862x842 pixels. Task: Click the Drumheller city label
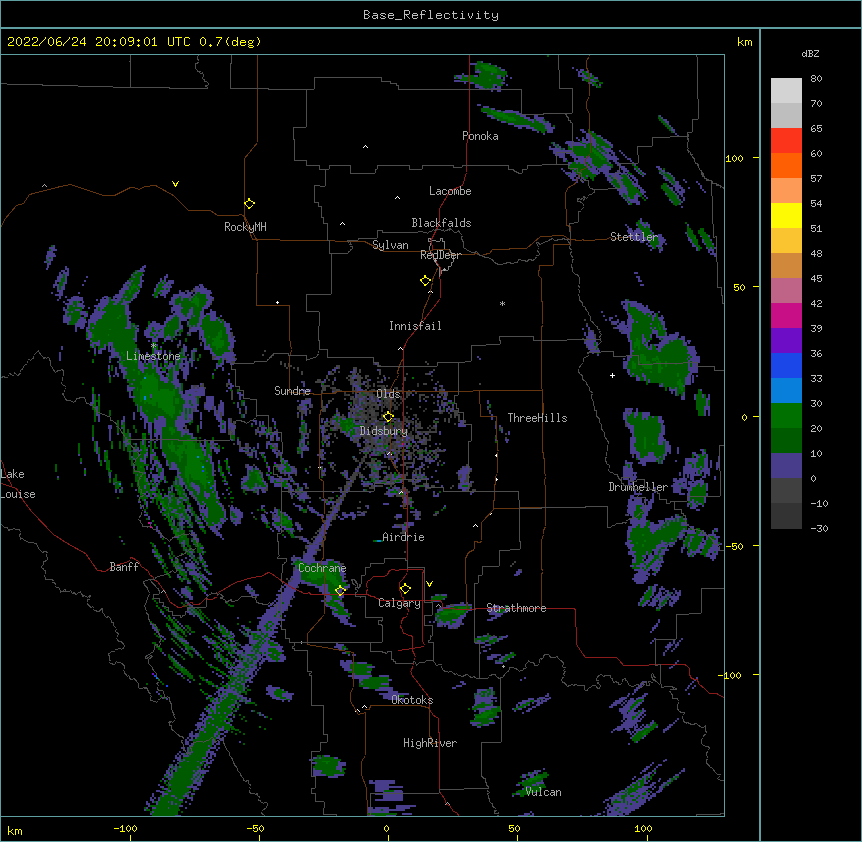(x=638, y=487)
